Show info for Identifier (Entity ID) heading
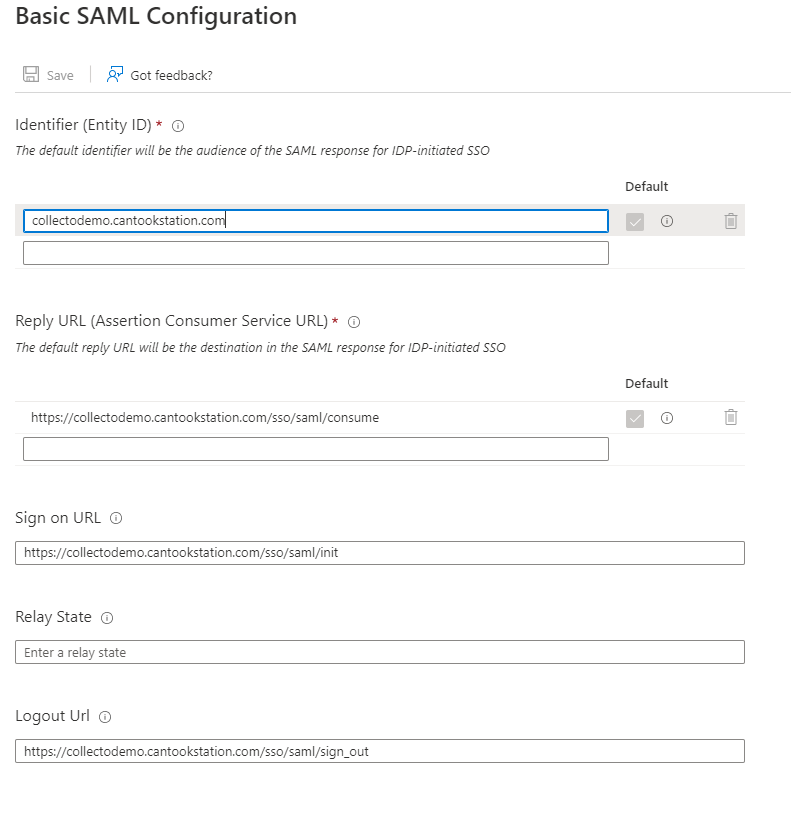791x827 pixels. coord(178,126)
